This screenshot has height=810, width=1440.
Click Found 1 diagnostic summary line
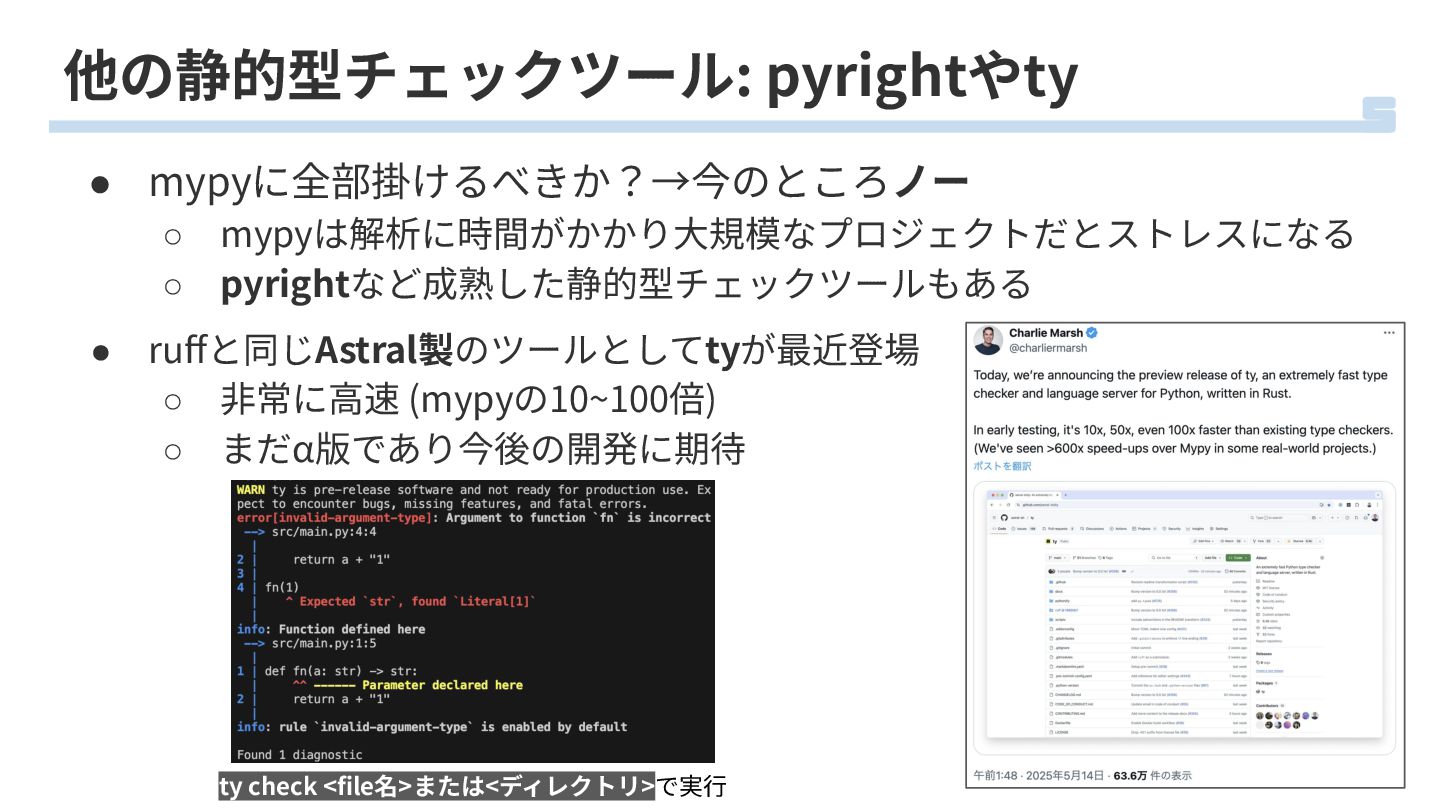tap(300, 754)
